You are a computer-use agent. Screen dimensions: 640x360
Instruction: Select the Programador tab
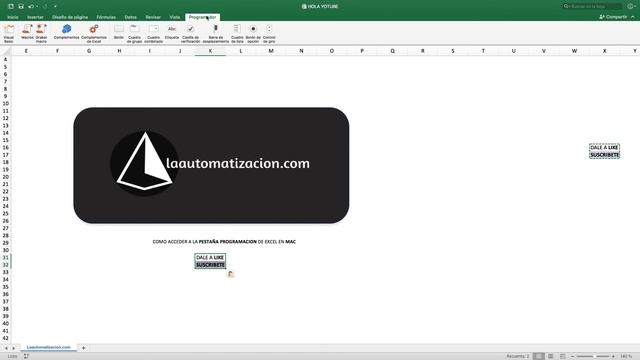[x=202, y=17]
